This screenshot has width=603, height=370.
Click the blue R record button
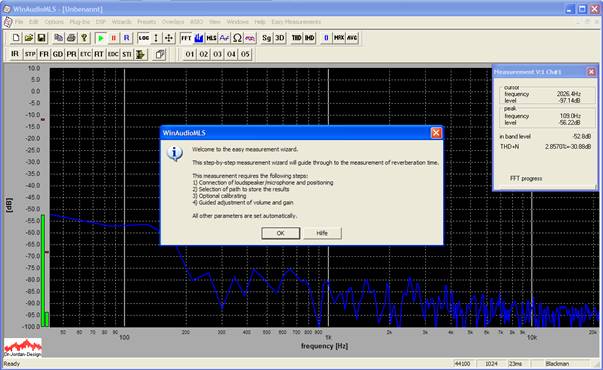pos(126,38)
